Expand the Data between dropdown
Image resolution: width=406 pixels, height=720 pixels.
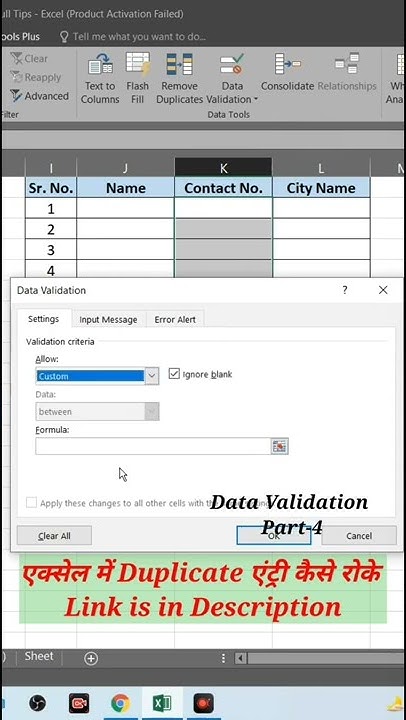pyautogui.click(x=152, y=411)
